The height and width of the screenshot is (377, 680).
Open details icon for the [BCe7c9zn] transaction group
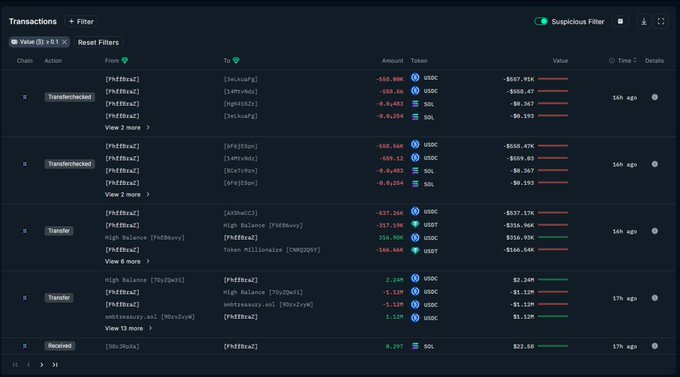click(x=654, y=164)
